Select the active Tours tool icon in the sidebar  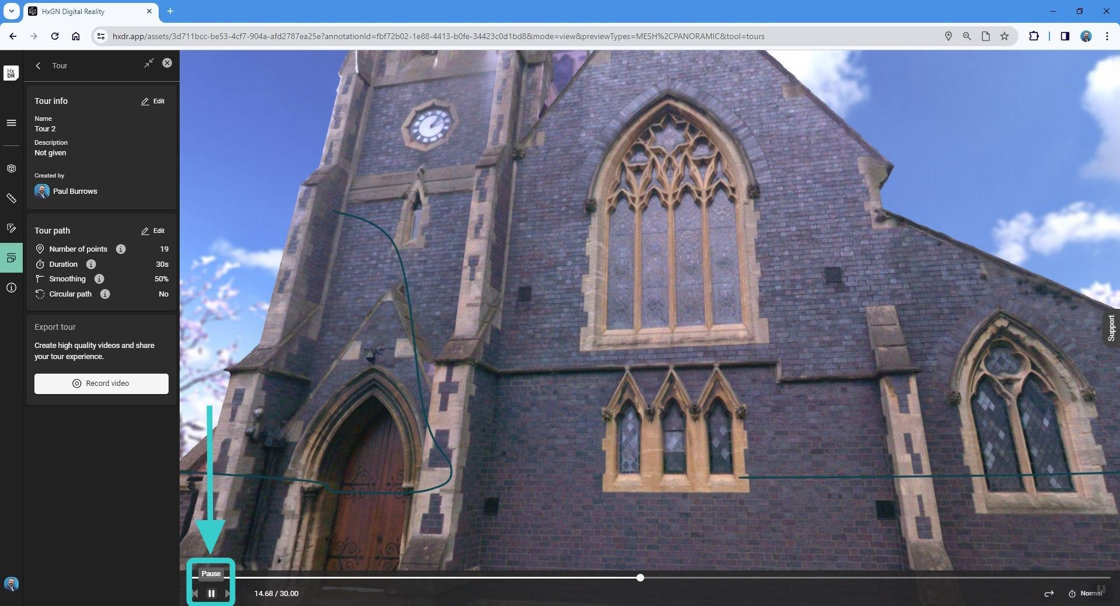11,258
